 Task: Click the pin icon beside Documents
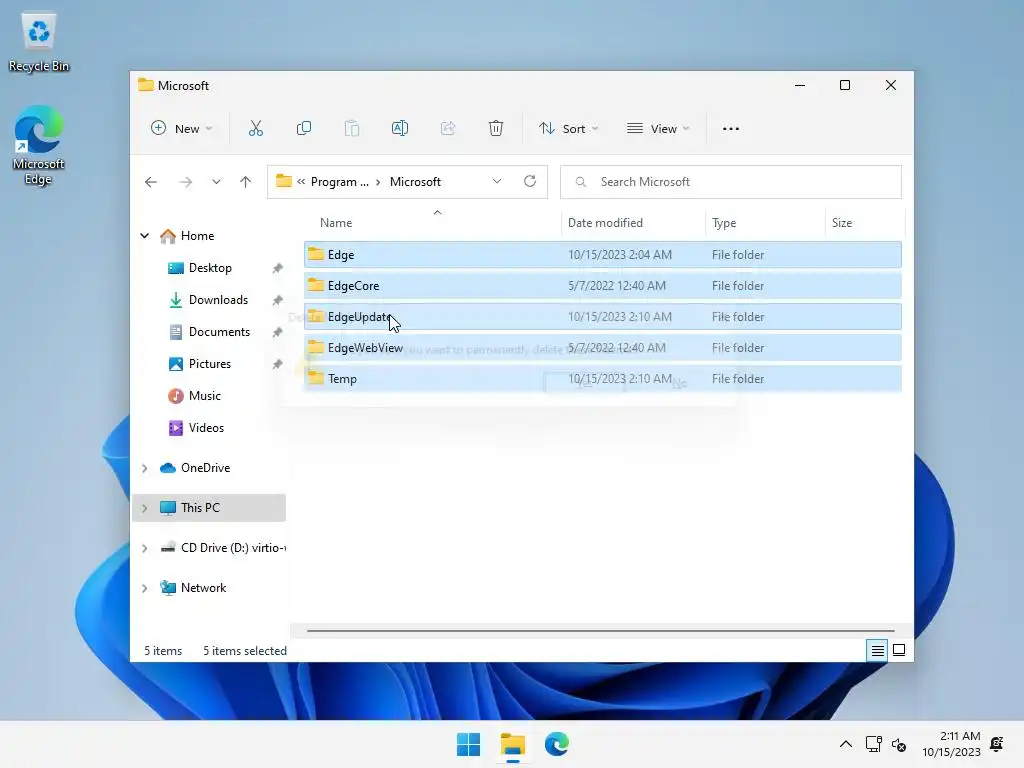click(278, 332)
